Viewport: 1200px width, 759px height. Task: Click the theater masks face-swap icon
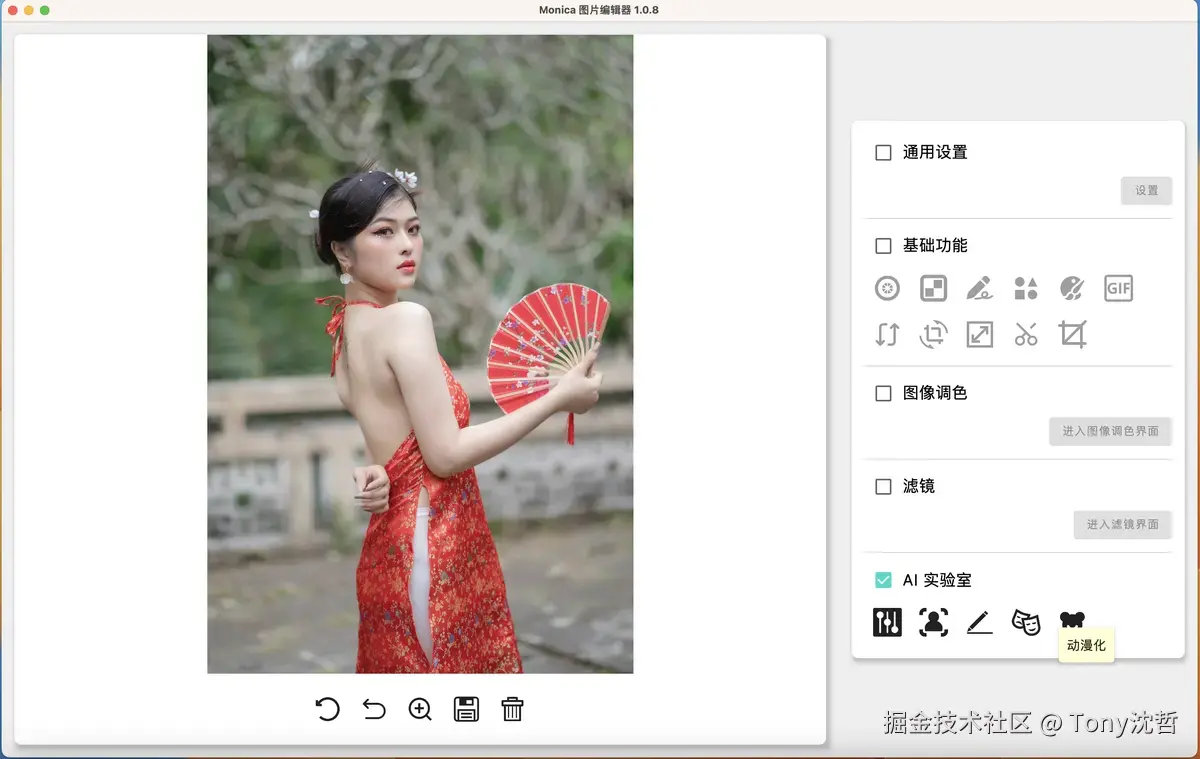click(1026, 622)
